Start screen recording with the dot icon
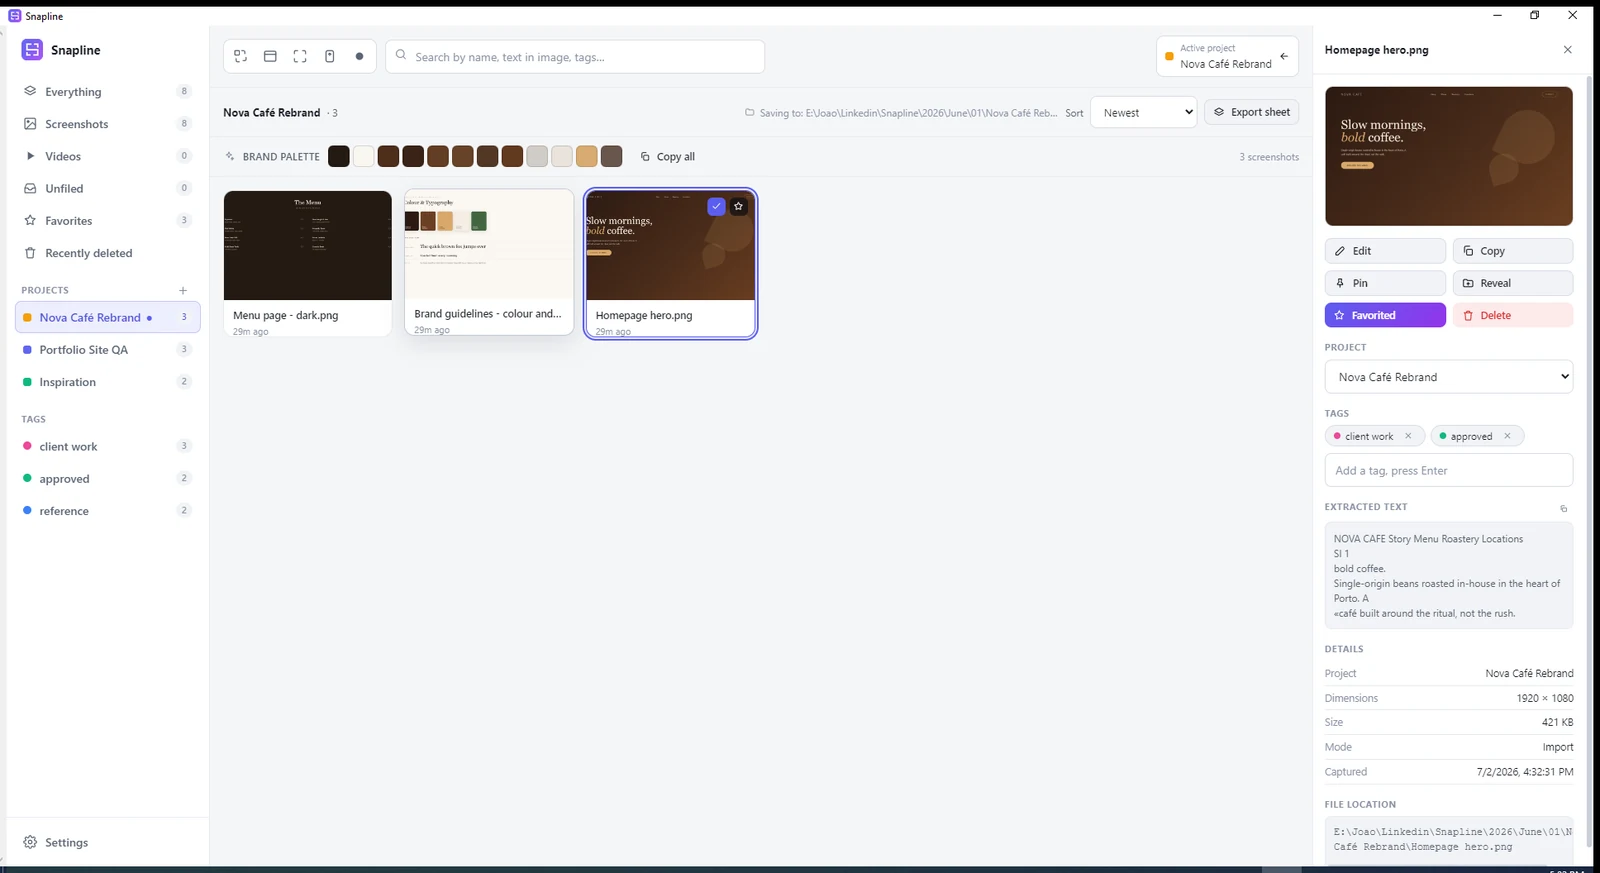The width and height of the screenshot is (1600, 873). pyautogui.click(x=359, y=57)
